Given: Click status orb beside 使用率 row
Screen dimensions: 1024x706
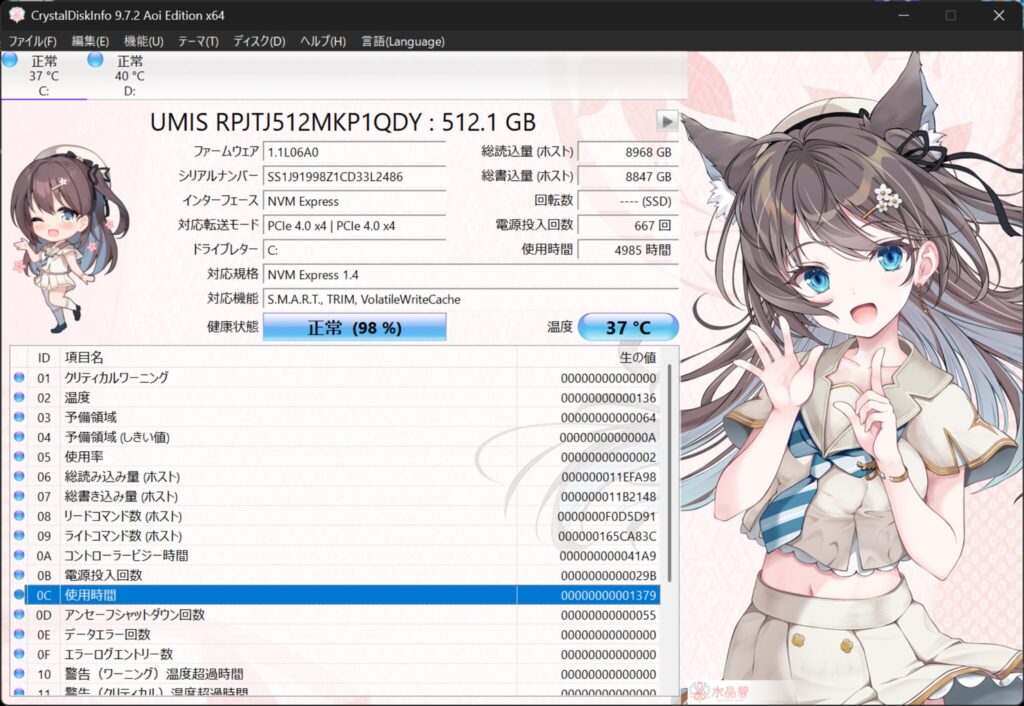Looking at the screenshot, I should (x=19, y=457).
